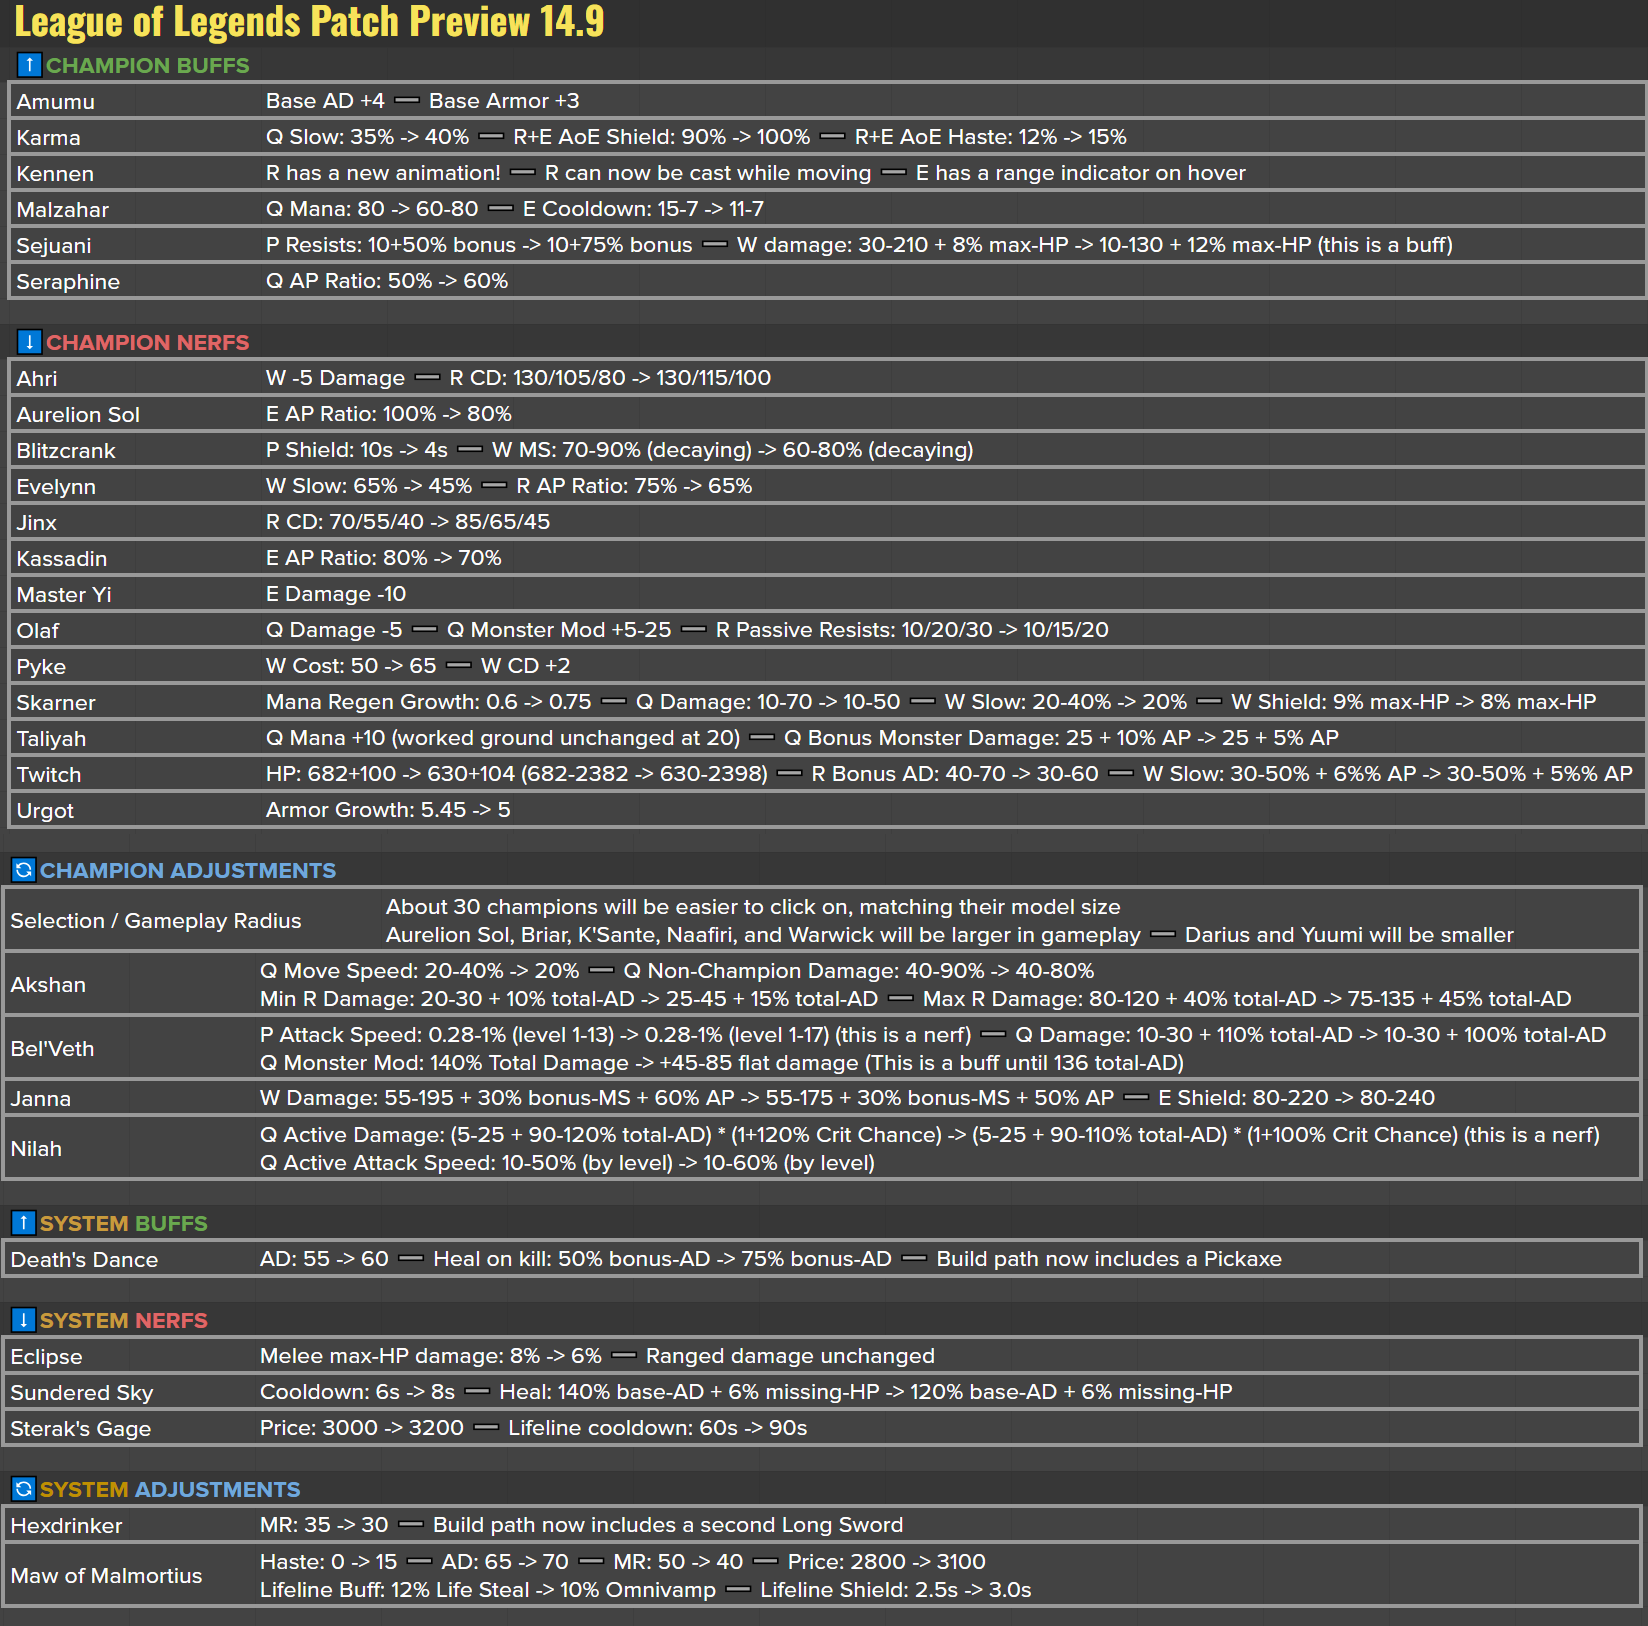1648x1626 pixels.
Task: Click the Selection / Gameplay Radius label
Action: pyautogui.click(x=155, y=921)
